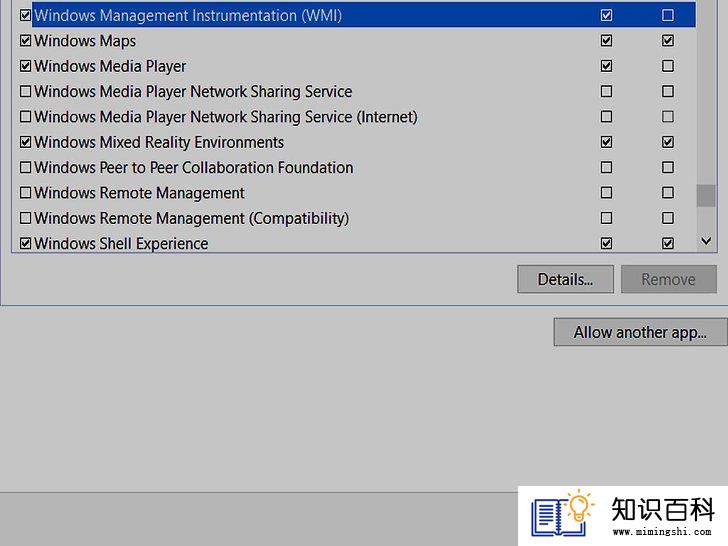Screen dimensions: 728x546
Task: Check Windows Media Player Network Sharing Service app checkbox
Action: point(26,91)
